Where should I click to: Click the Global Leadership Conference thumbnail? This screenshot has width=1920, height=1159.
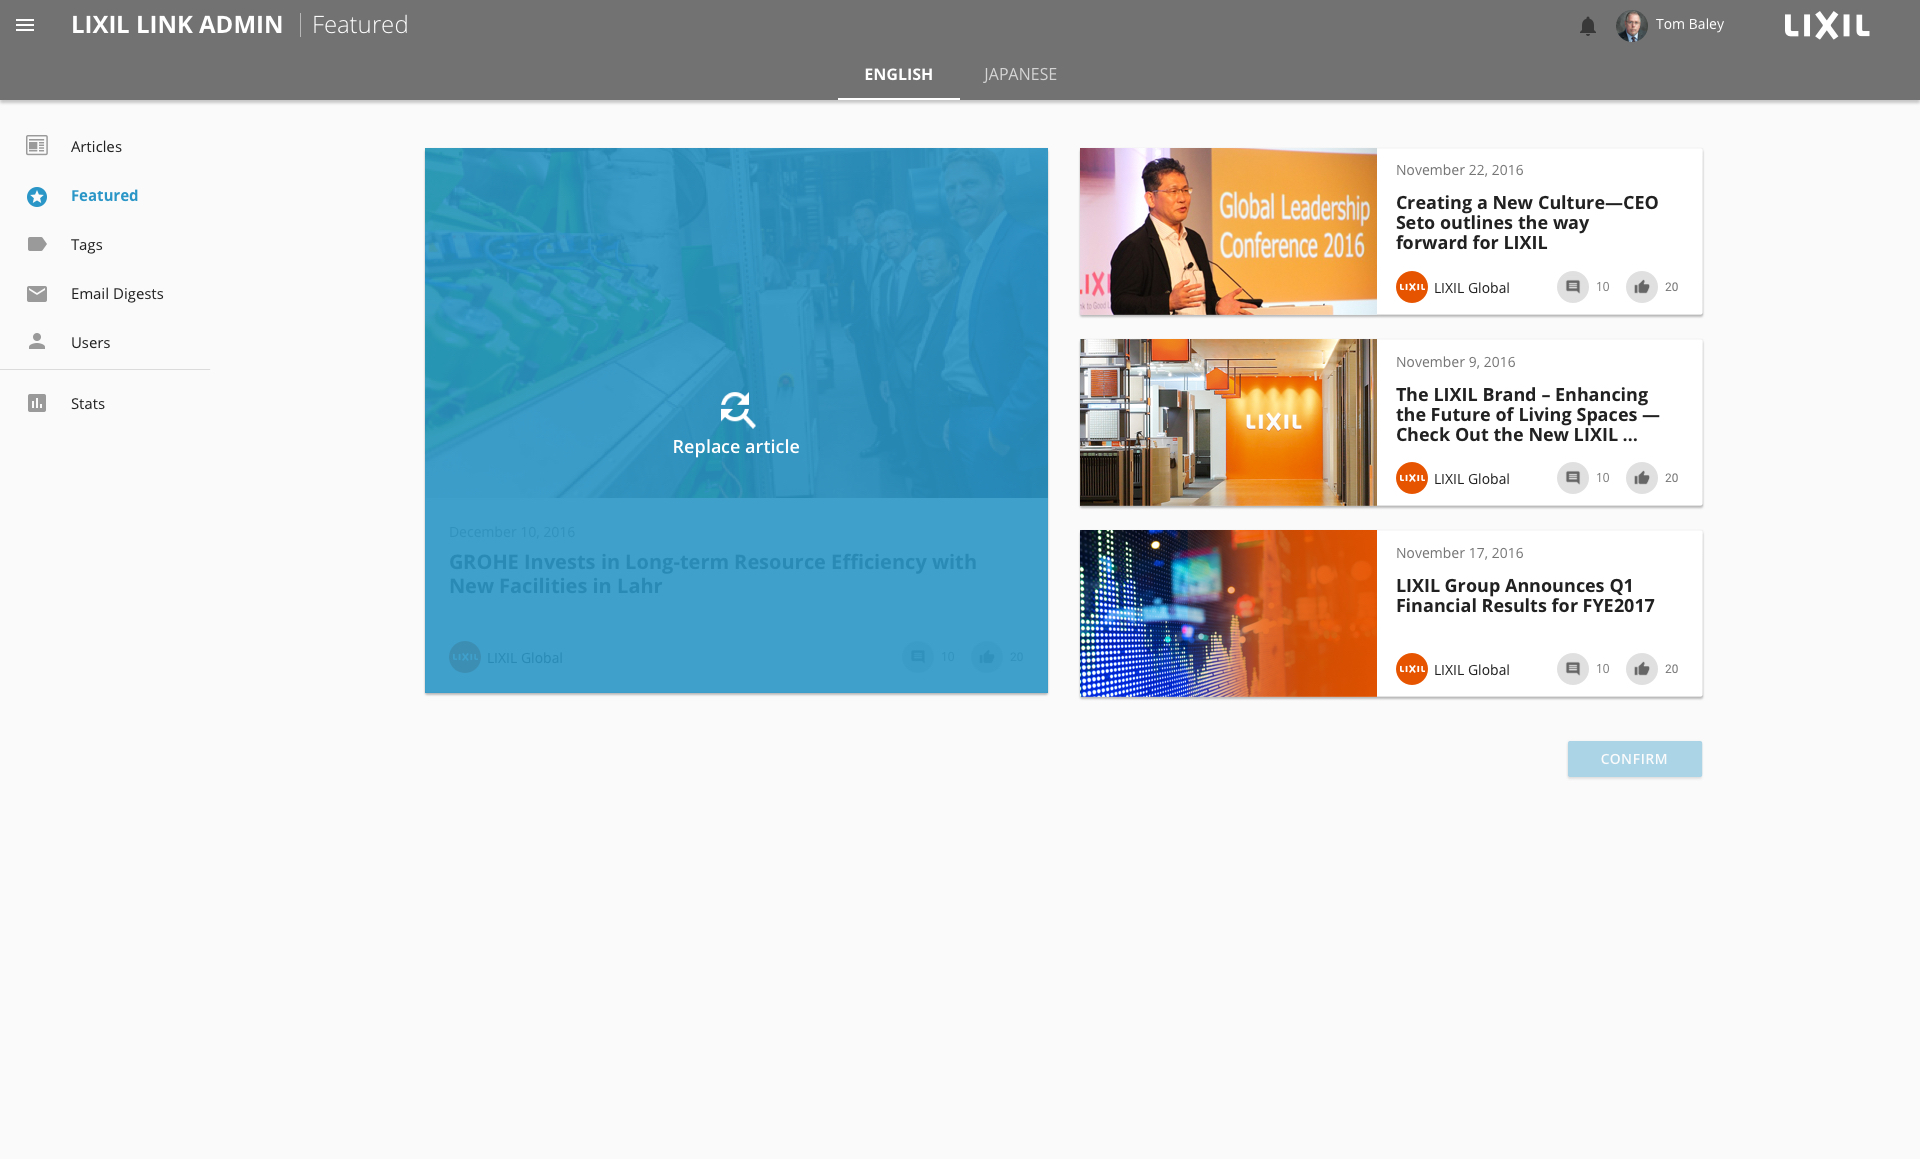[1228, 231]
